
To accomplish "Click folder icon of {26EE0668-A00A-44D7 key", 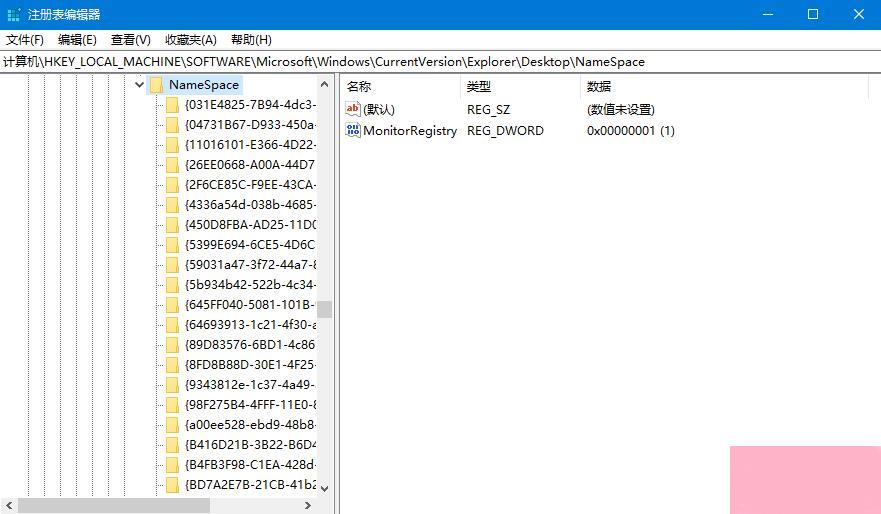I will click(172, 165).
